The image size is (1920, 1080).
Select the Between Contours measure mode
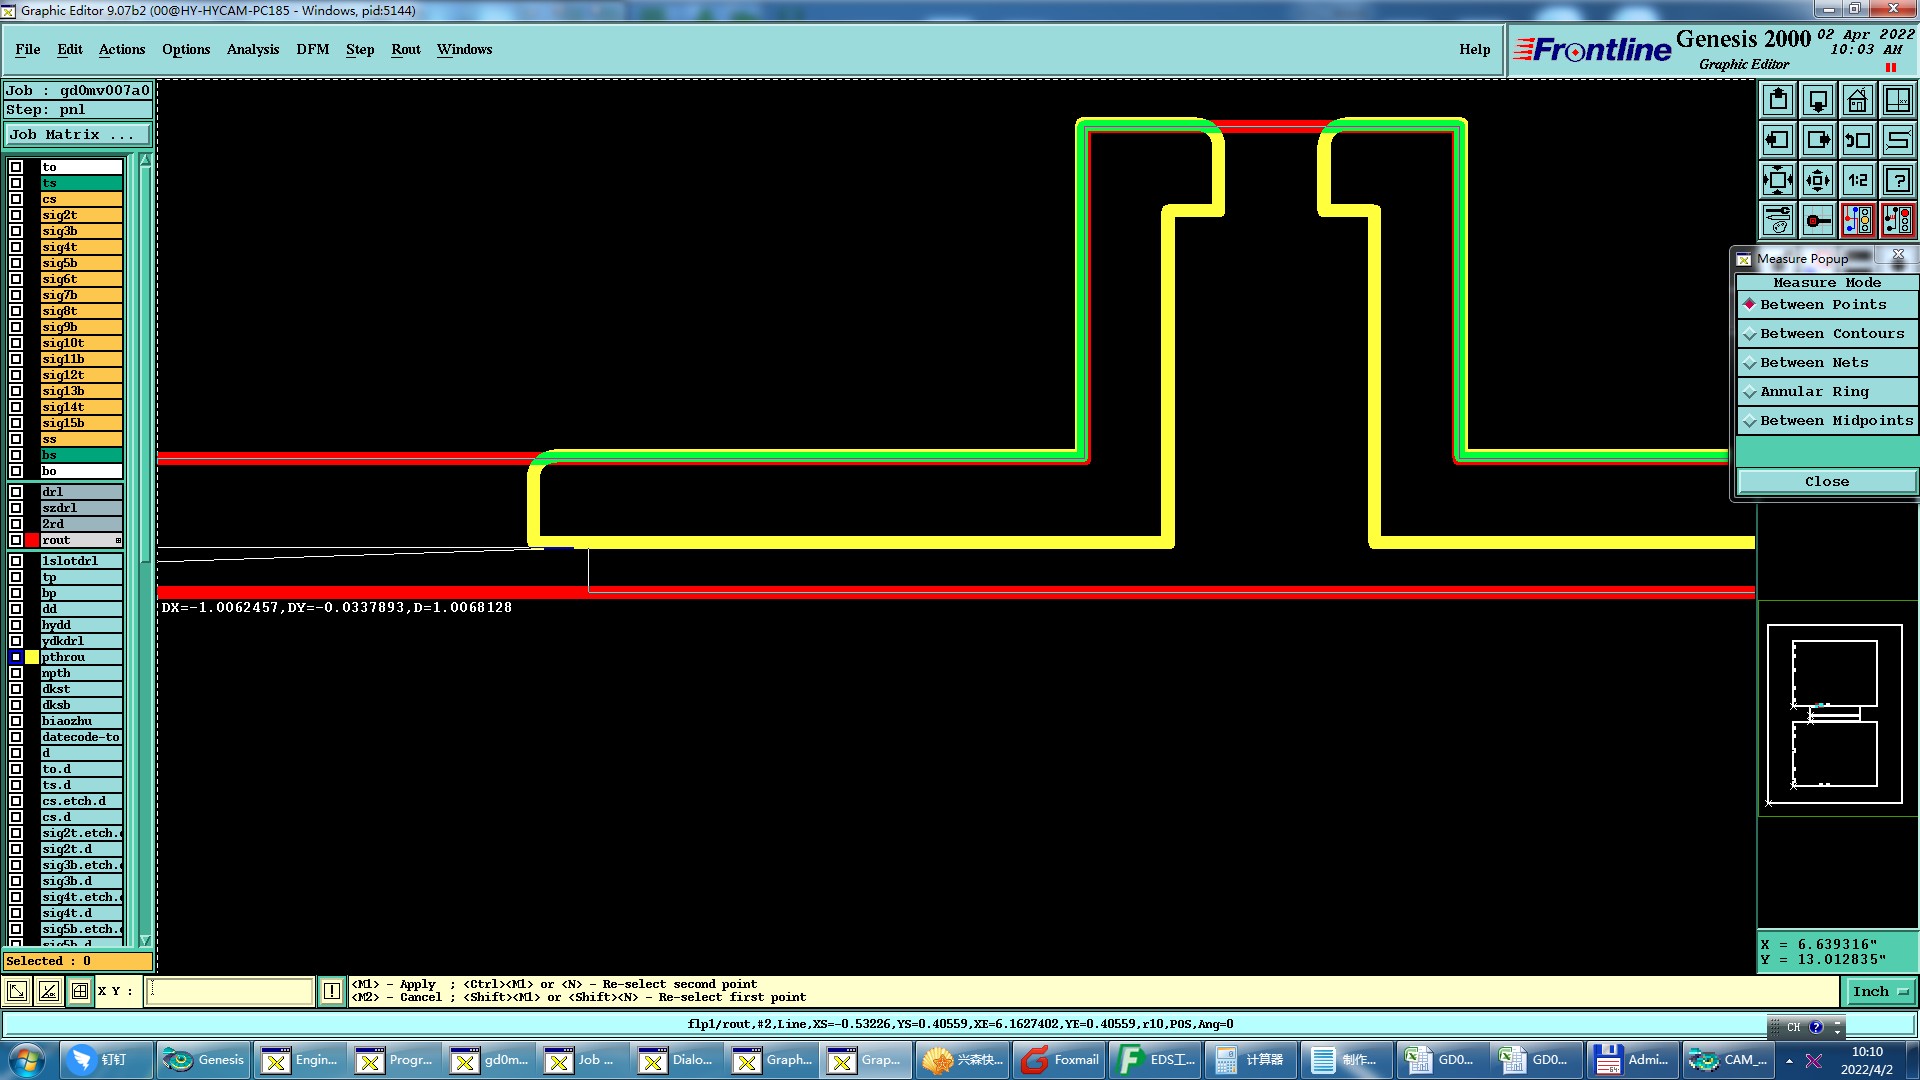click(1831, 334)
